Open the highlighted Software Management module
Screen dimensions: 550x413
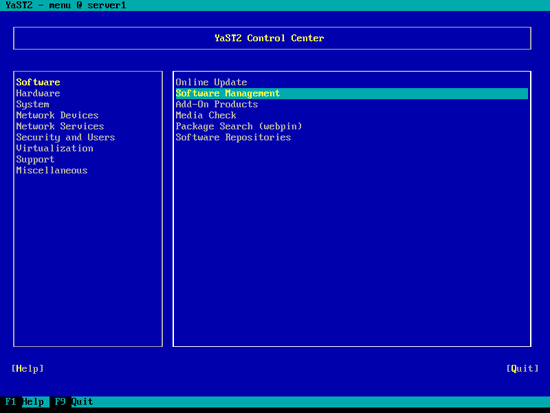pos(351,93)
